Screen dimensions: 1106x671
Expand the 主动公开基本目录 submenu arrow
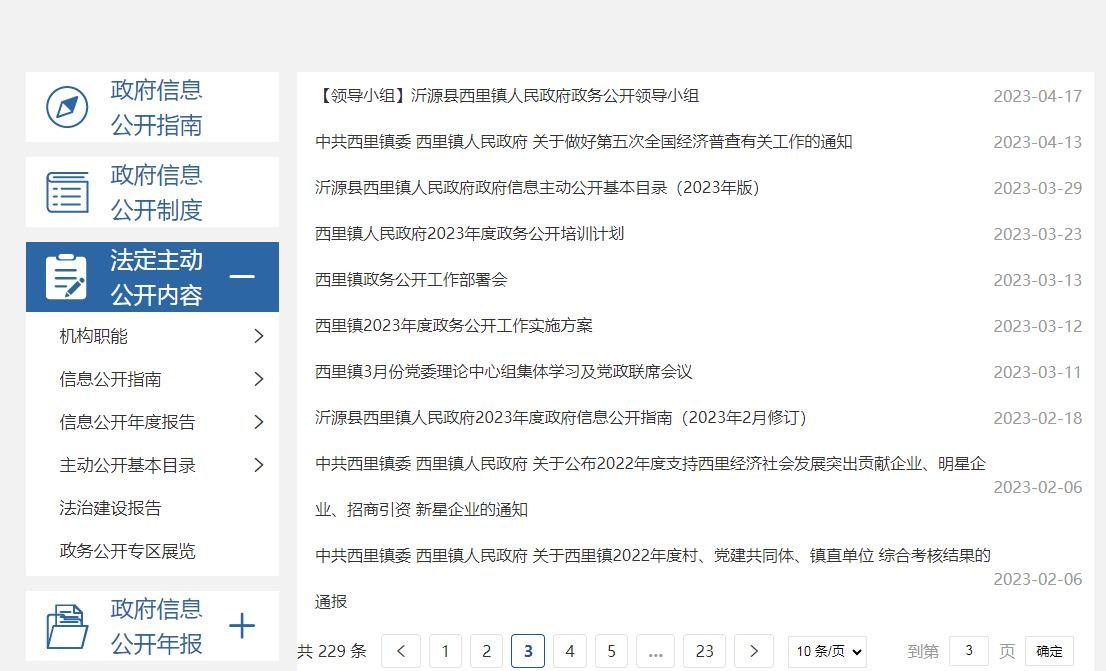pyautogui.click(x=258, y=466)
